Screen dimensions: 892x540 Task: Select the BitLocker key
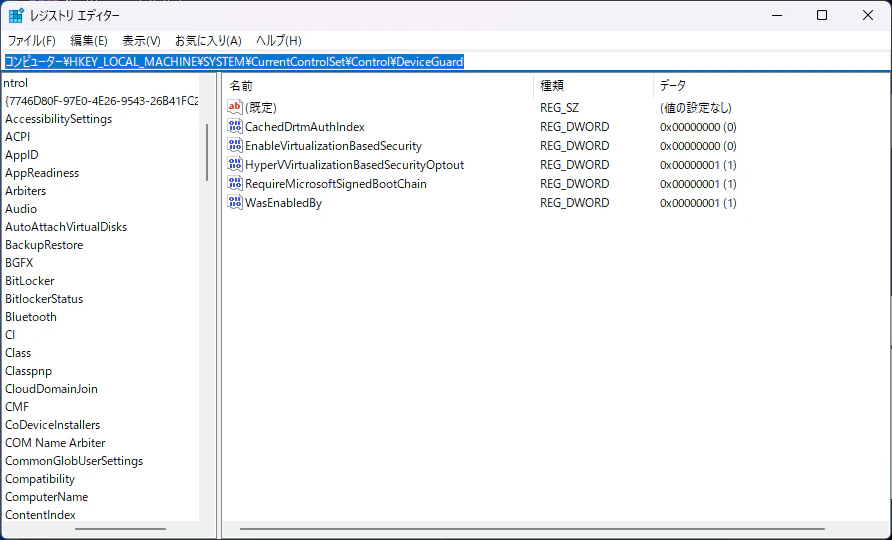point(30,281)
